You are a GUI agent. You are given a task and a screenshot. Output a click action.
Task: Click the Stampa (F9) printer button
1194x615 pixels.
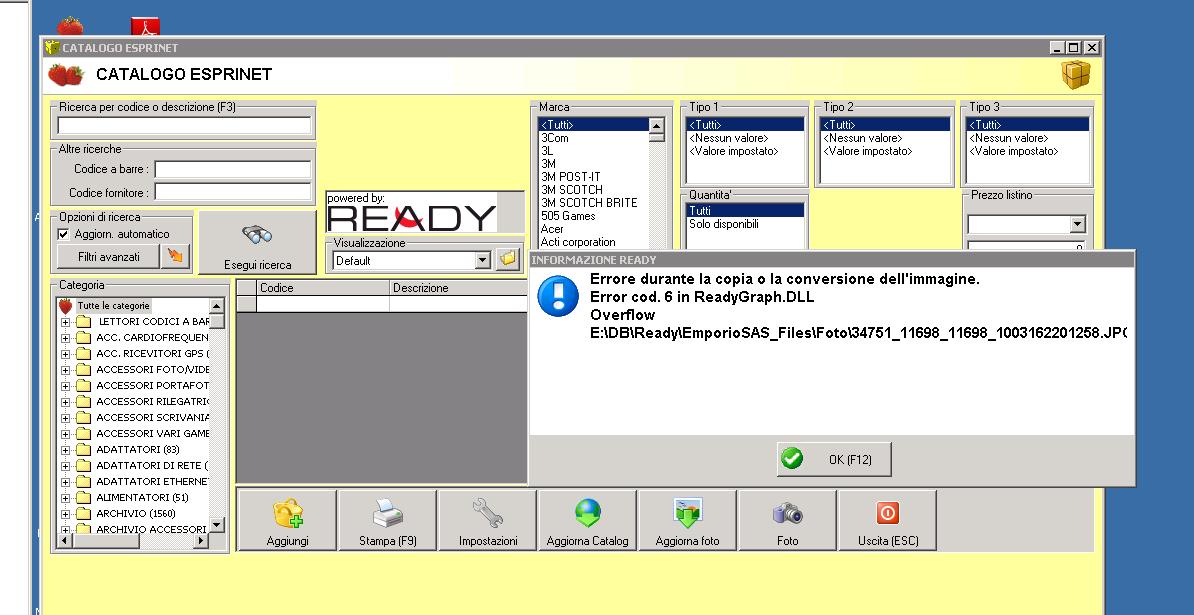[388, 521]
